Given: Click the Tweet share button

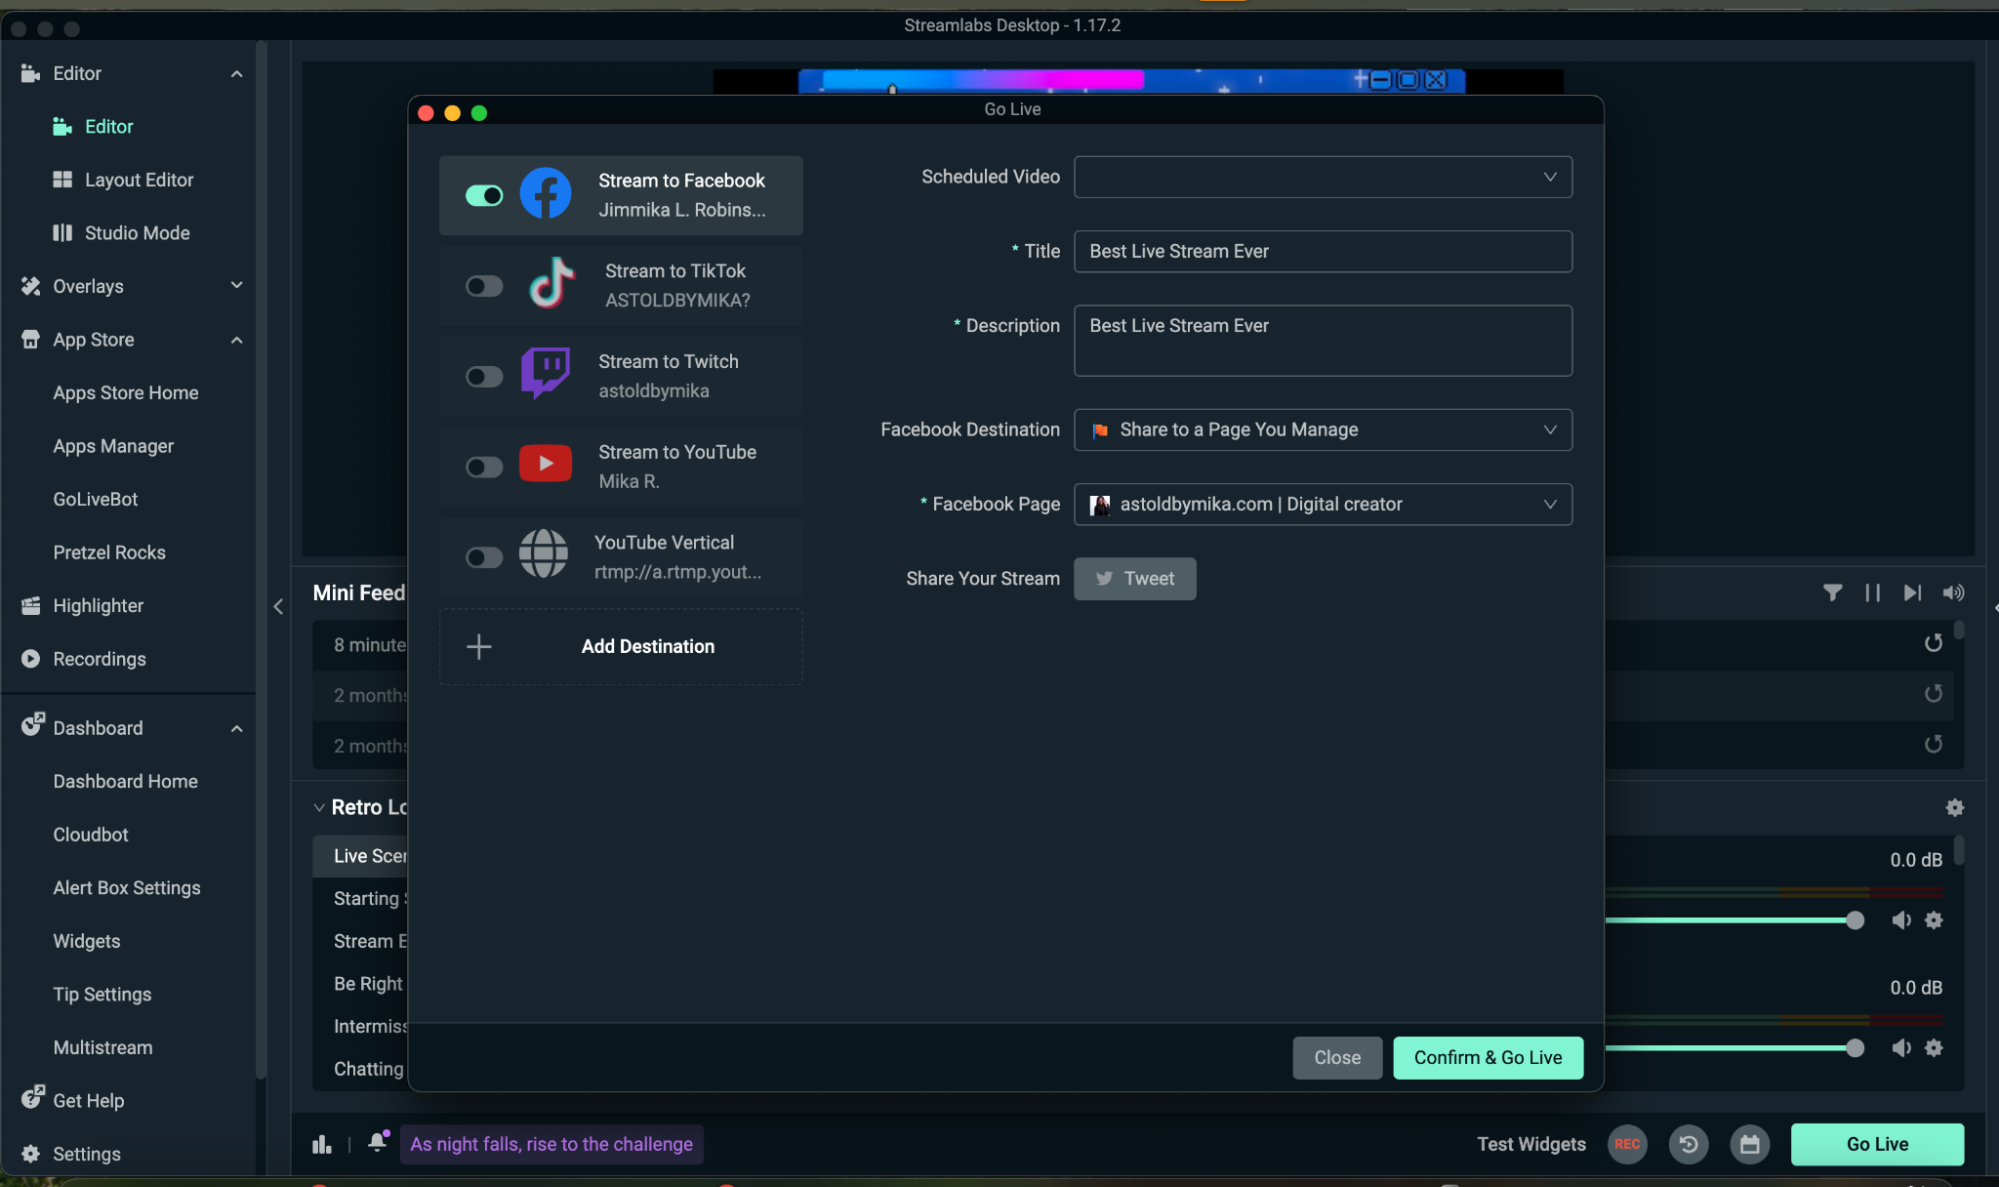Looking at the screenshot, I should pyautogui.click(x=1134, y=579).
